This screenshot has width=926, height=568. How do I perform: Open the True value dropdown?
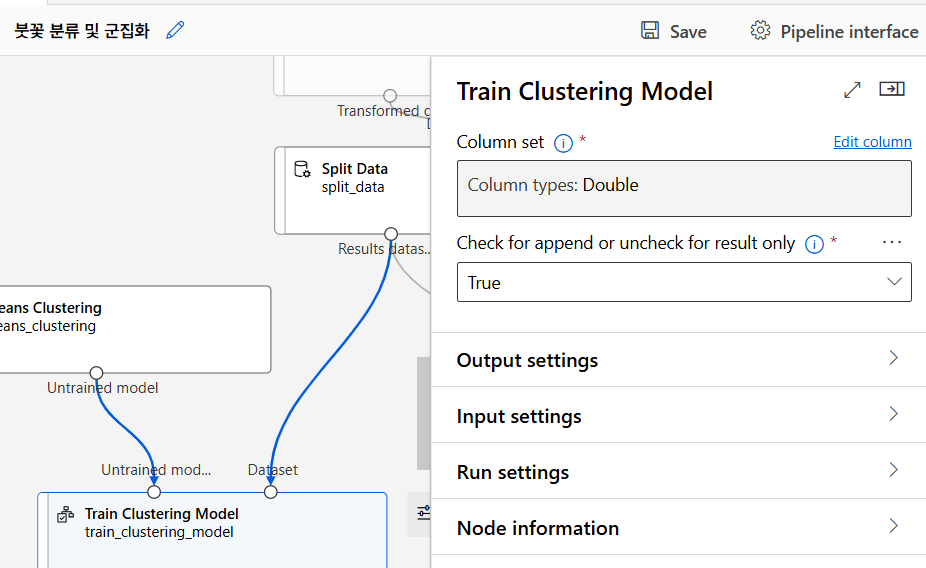(x=684, y=282)
